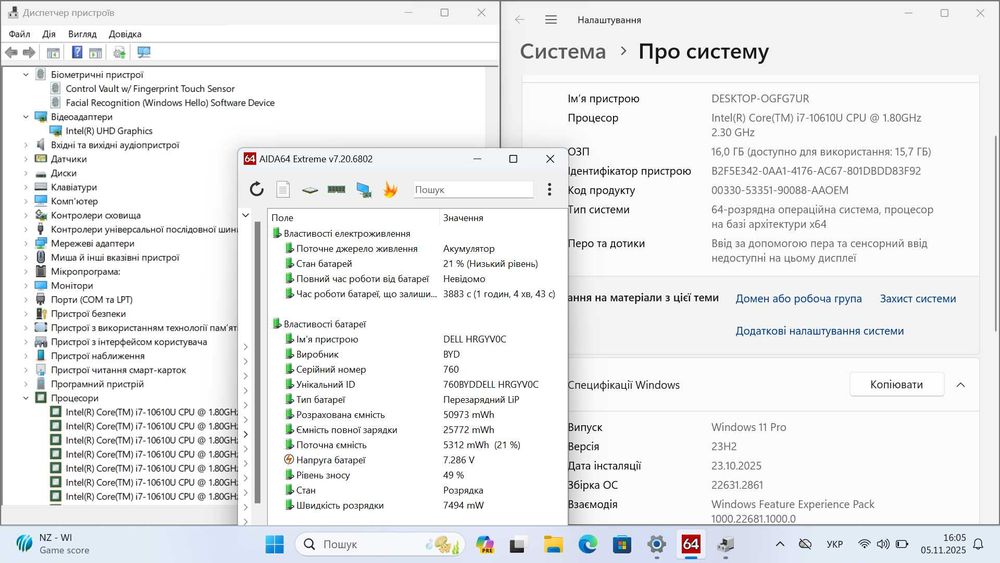1000x563 pixels.
Task: Click the Back arrow in Device Manager toolbar
Action: pos(11,52)
